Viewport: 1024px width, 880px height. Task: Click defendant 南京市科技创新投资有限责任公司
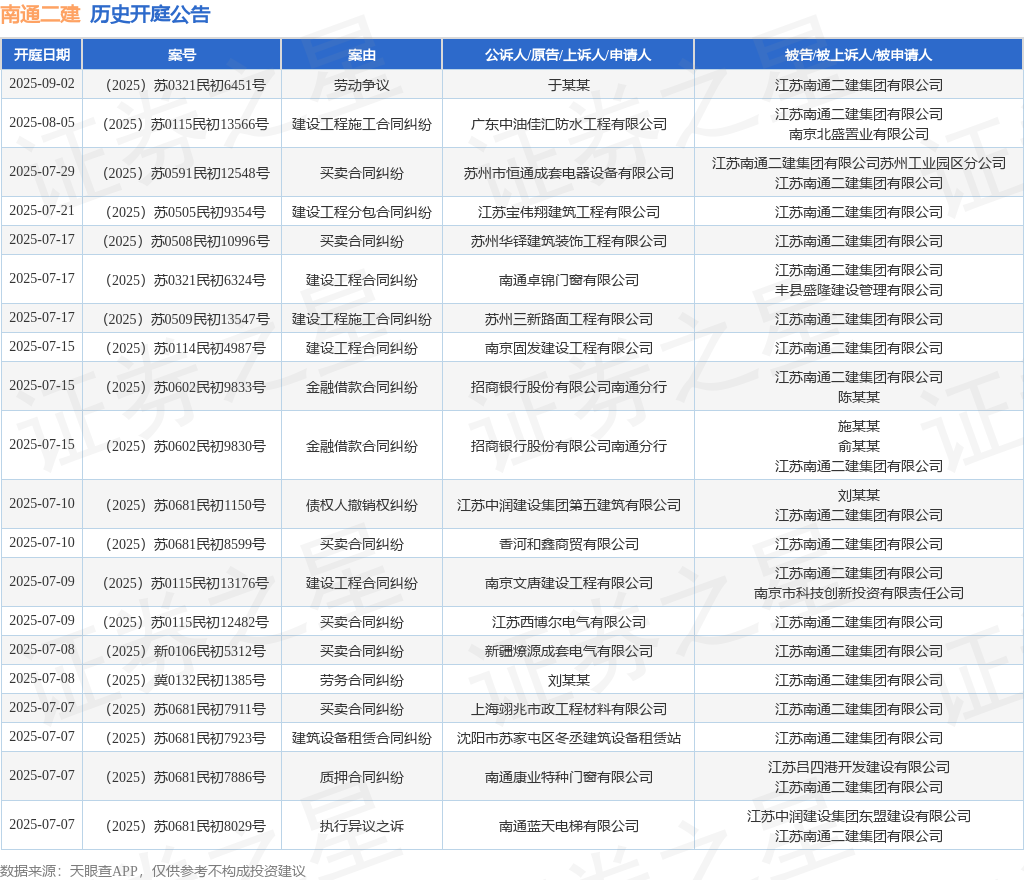pyautogui.click(x=859, y=593)
